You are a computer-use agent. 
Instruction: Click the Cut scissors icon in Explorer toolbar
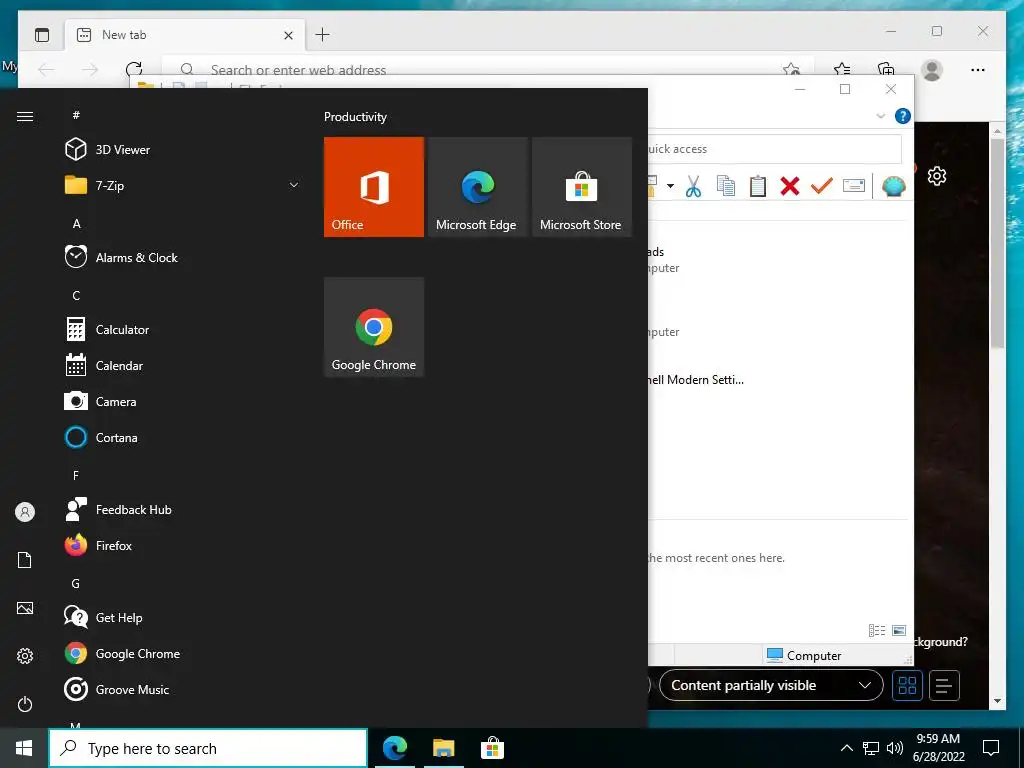(694, 186)
